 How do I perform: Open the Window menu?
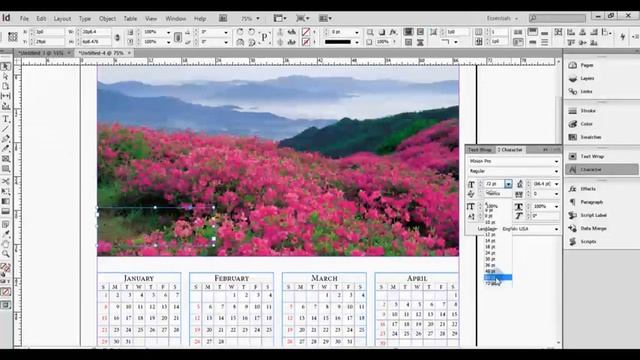[176, 19]
